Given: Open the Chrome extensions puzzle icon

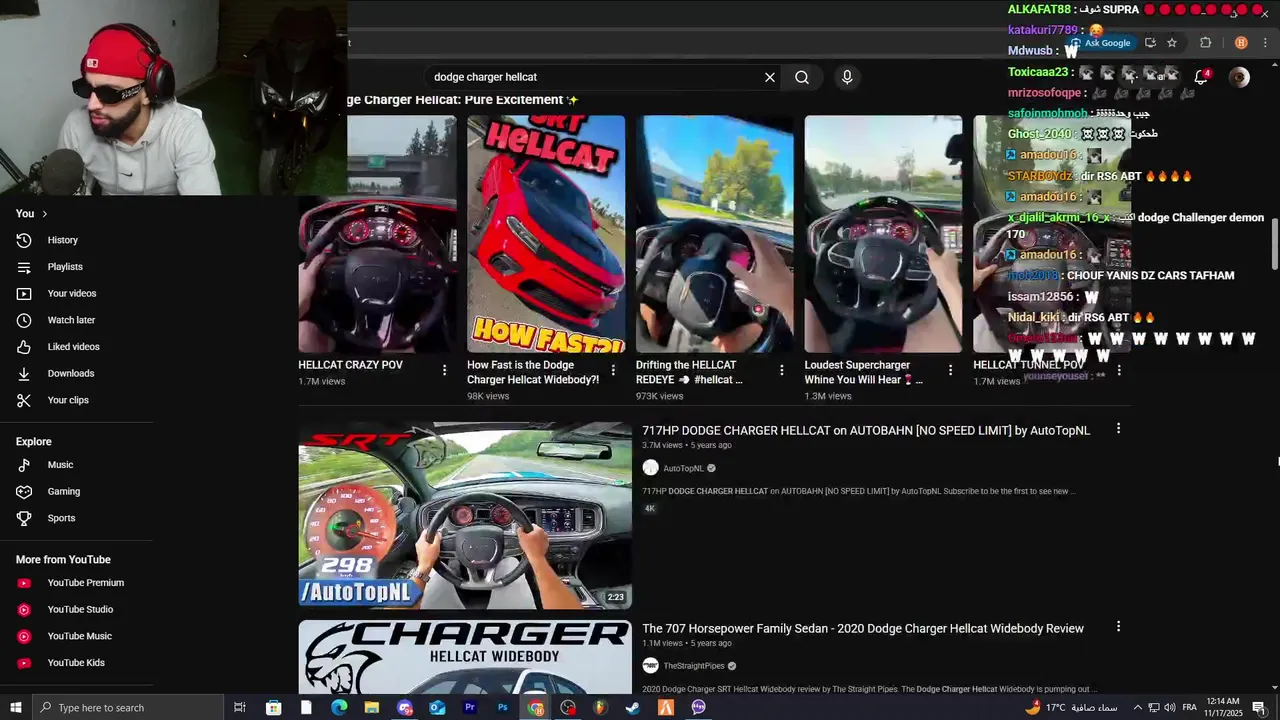Looking at the screenshot, I should (x=1205, y=43).
